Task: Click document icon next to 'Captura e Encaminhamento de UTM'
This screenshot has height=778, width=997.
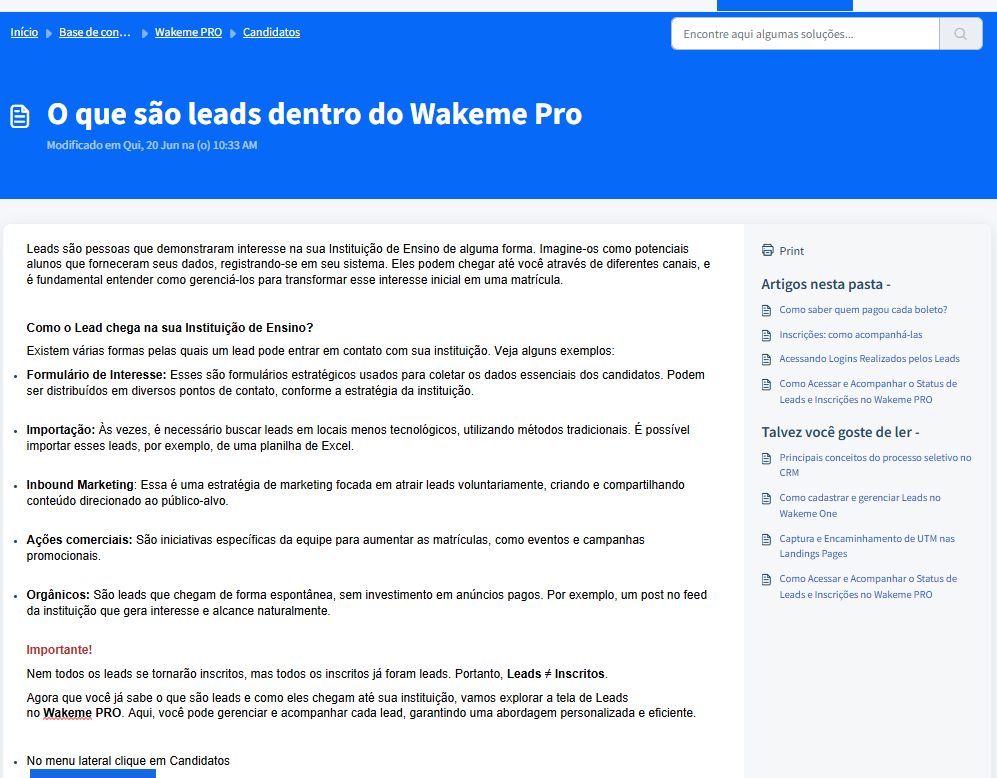Action: [x=766, y=539]
